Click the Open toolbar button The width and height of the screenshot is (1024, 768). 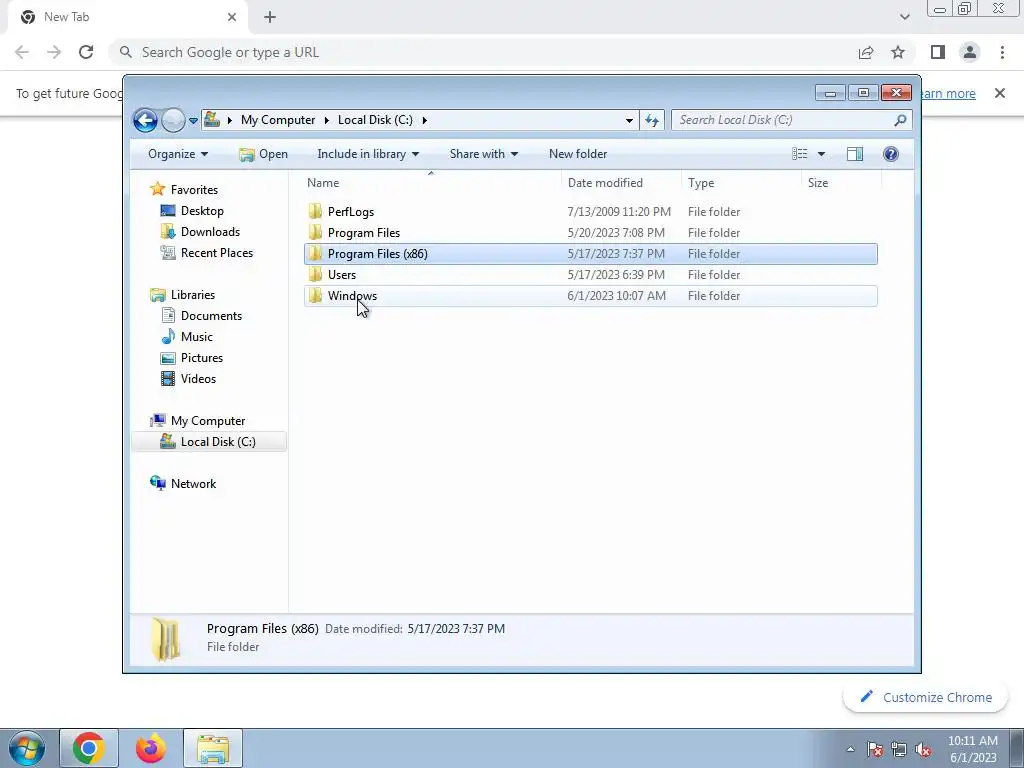coord(263,154)
